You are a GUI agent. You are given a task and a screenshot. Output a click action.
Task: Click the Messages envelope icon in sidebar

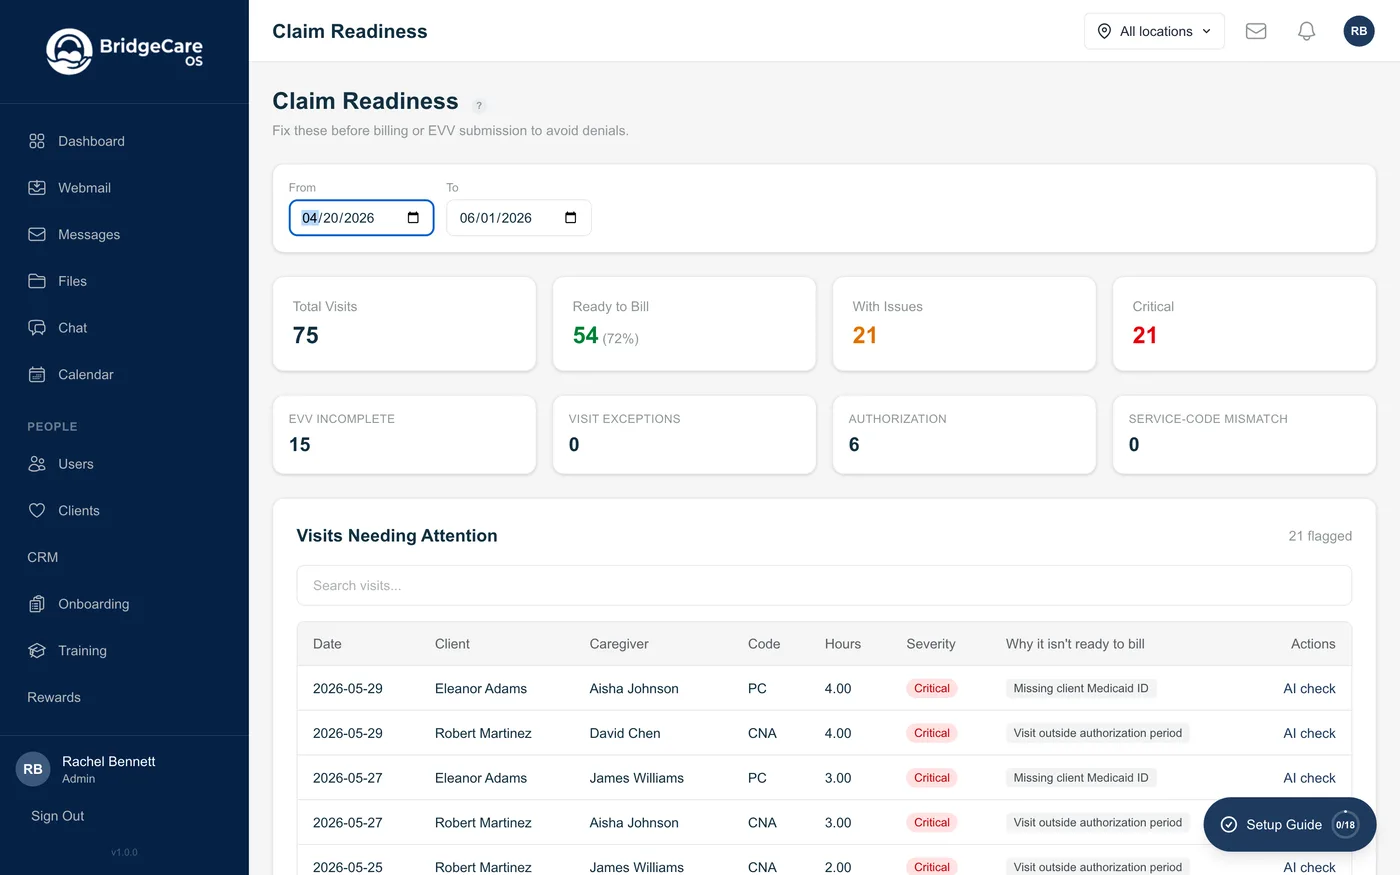(x=37, y=234)
